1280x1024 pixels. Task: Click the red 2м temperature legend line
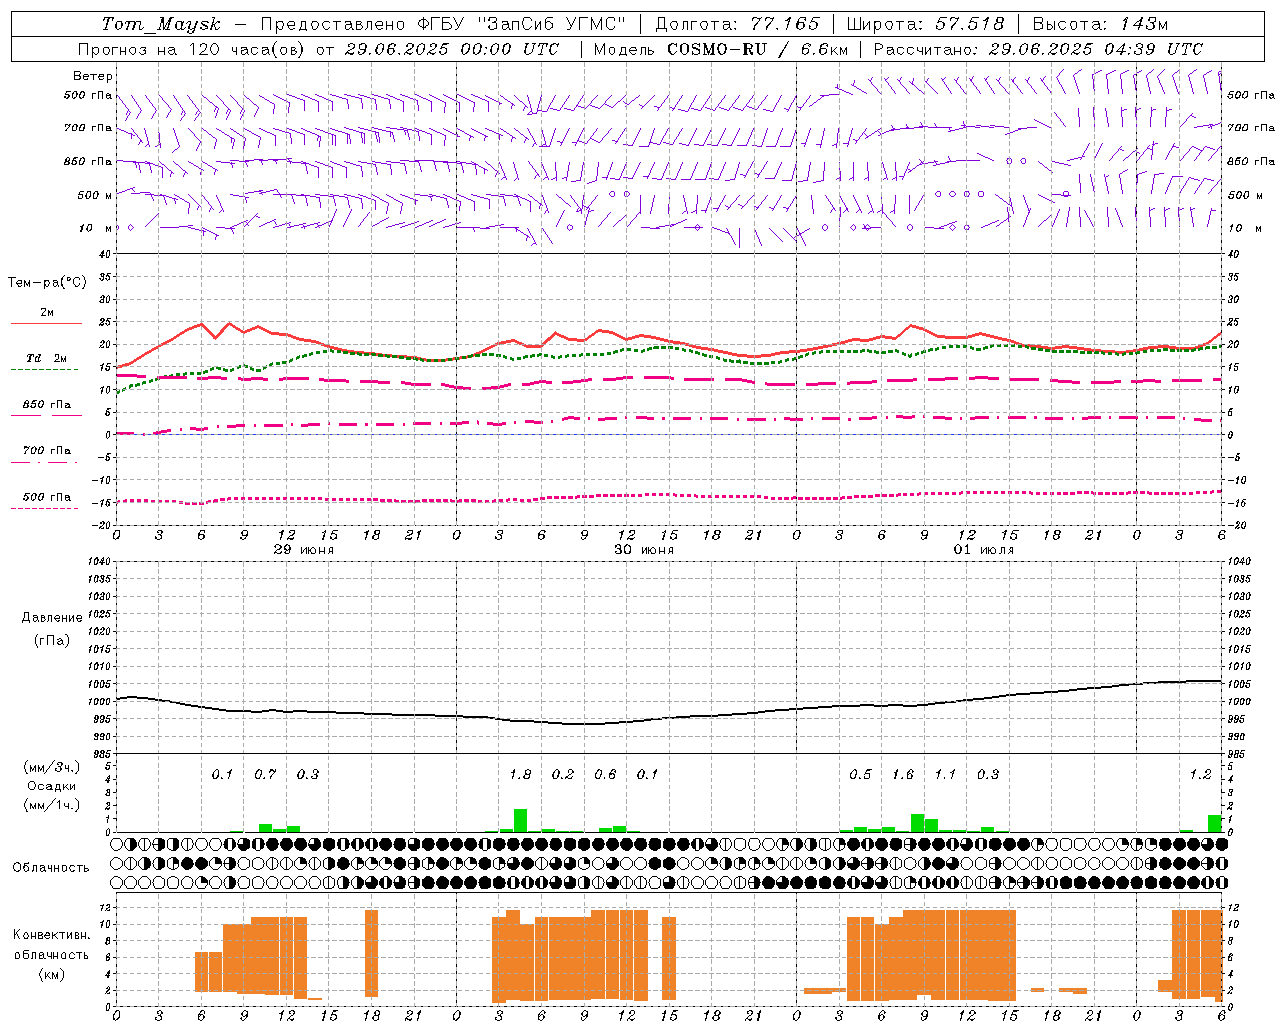pyautogui.click(x=46, y=323)
